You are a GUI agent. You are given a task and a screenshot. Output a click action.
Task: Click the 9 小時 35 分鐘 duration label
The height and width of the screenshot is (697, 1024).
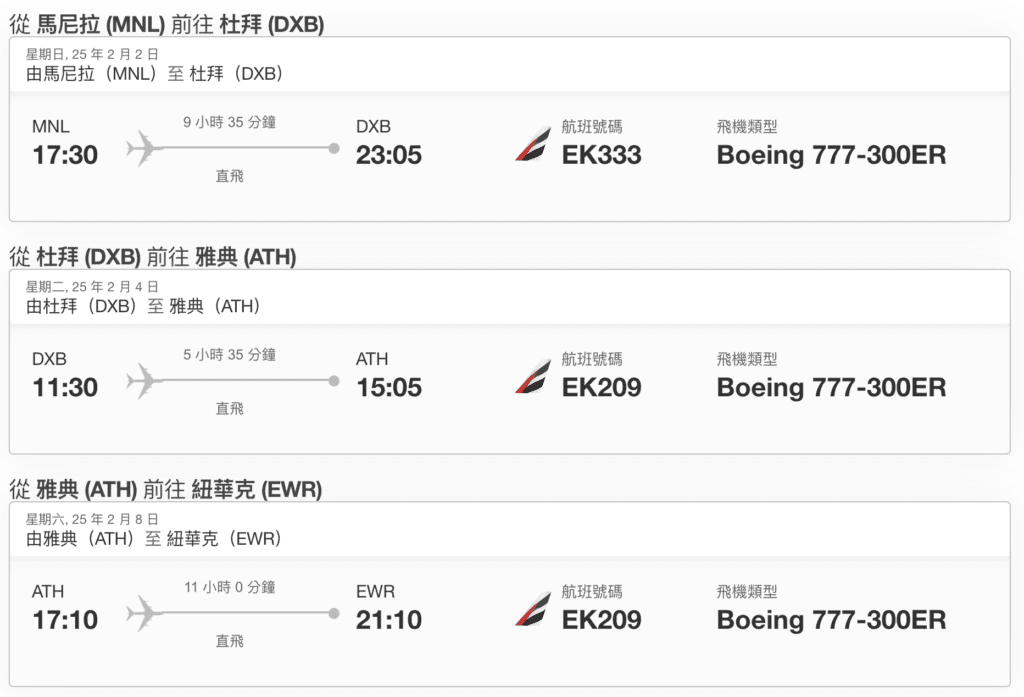pyautogui.click(x=229, y=122)
